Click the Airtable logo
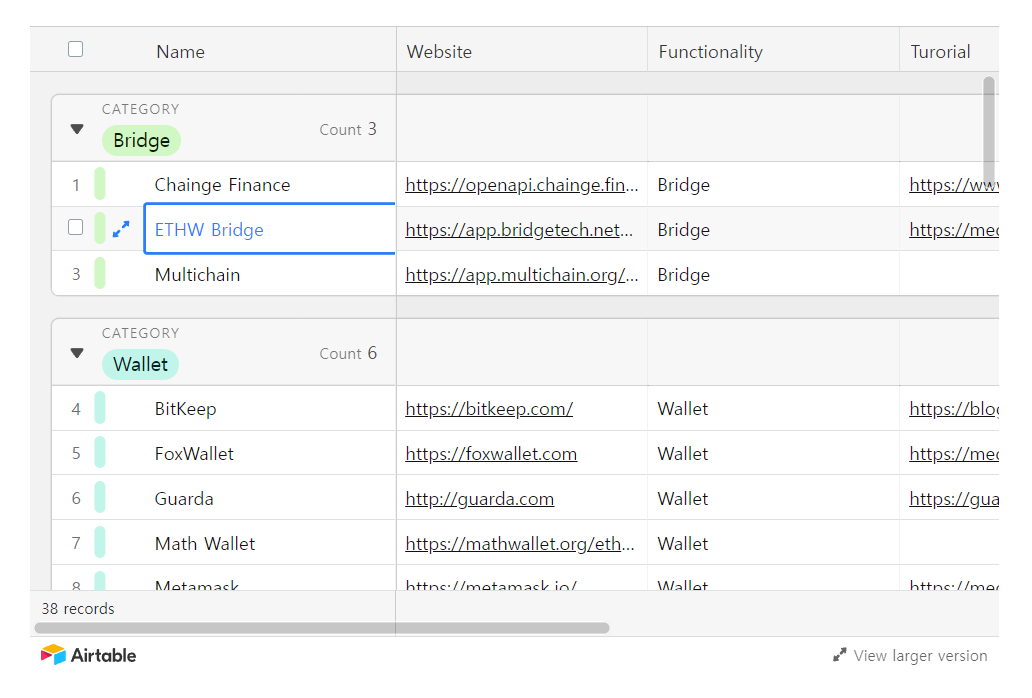 pyautogui.click(x=88, y=655)
